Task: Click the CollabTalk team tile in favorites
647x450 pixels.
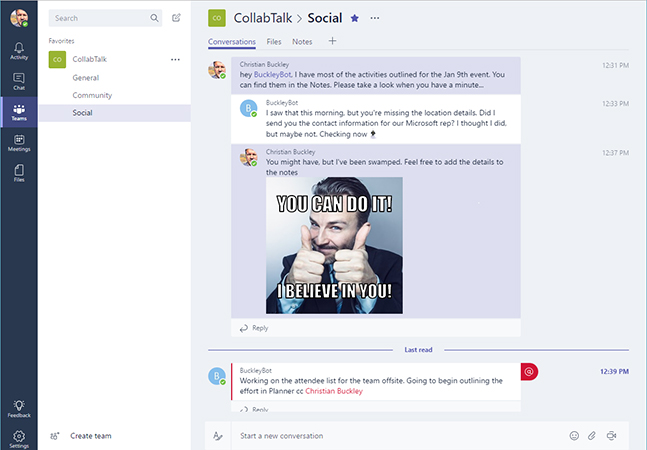Action: 57,59
